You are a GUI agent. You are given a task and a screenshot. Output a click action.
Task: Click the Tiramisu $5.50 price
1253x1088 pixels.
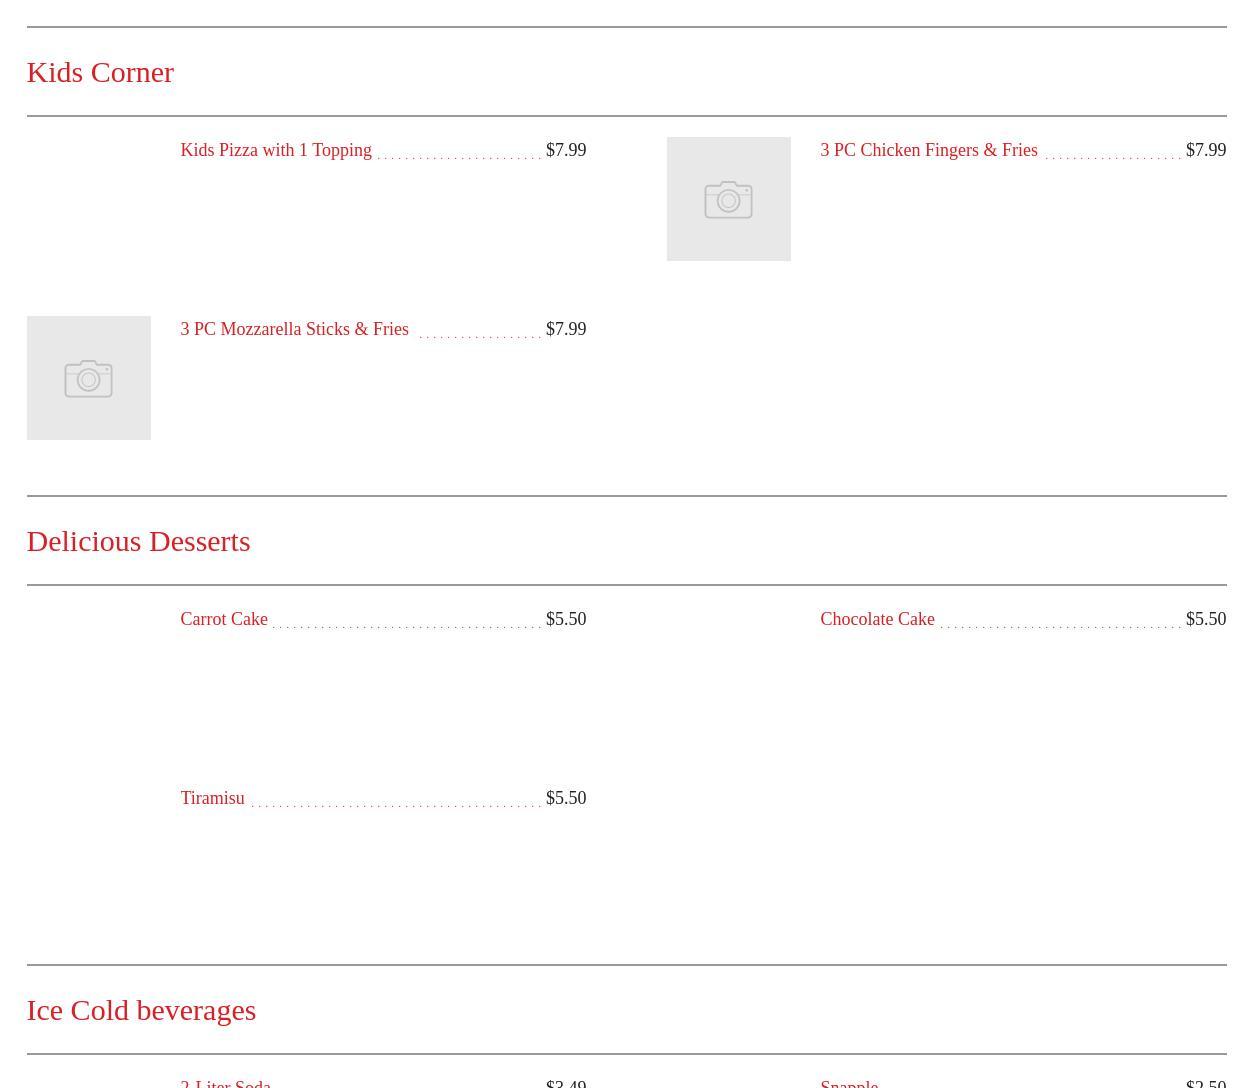[566, 798]
